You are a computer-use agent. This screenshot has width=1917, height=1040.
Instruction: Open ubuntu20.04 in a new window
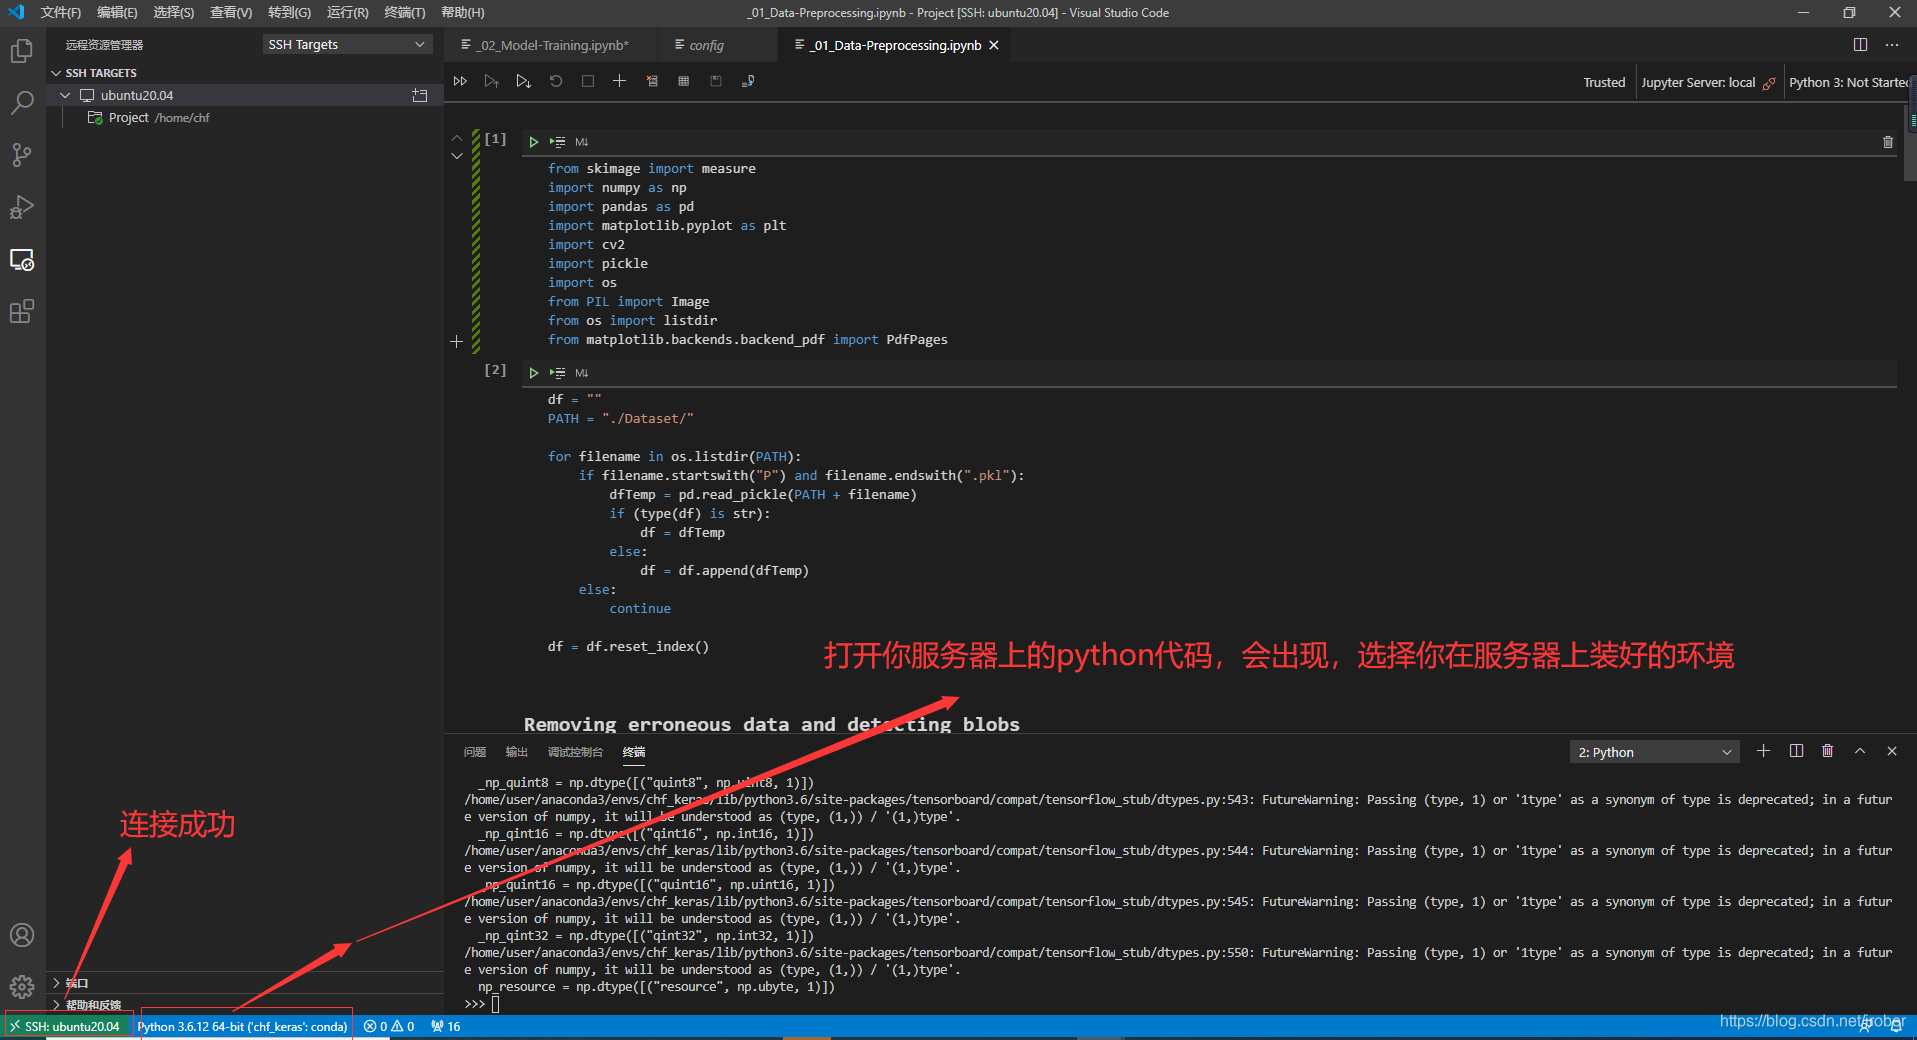coord(420,95)
